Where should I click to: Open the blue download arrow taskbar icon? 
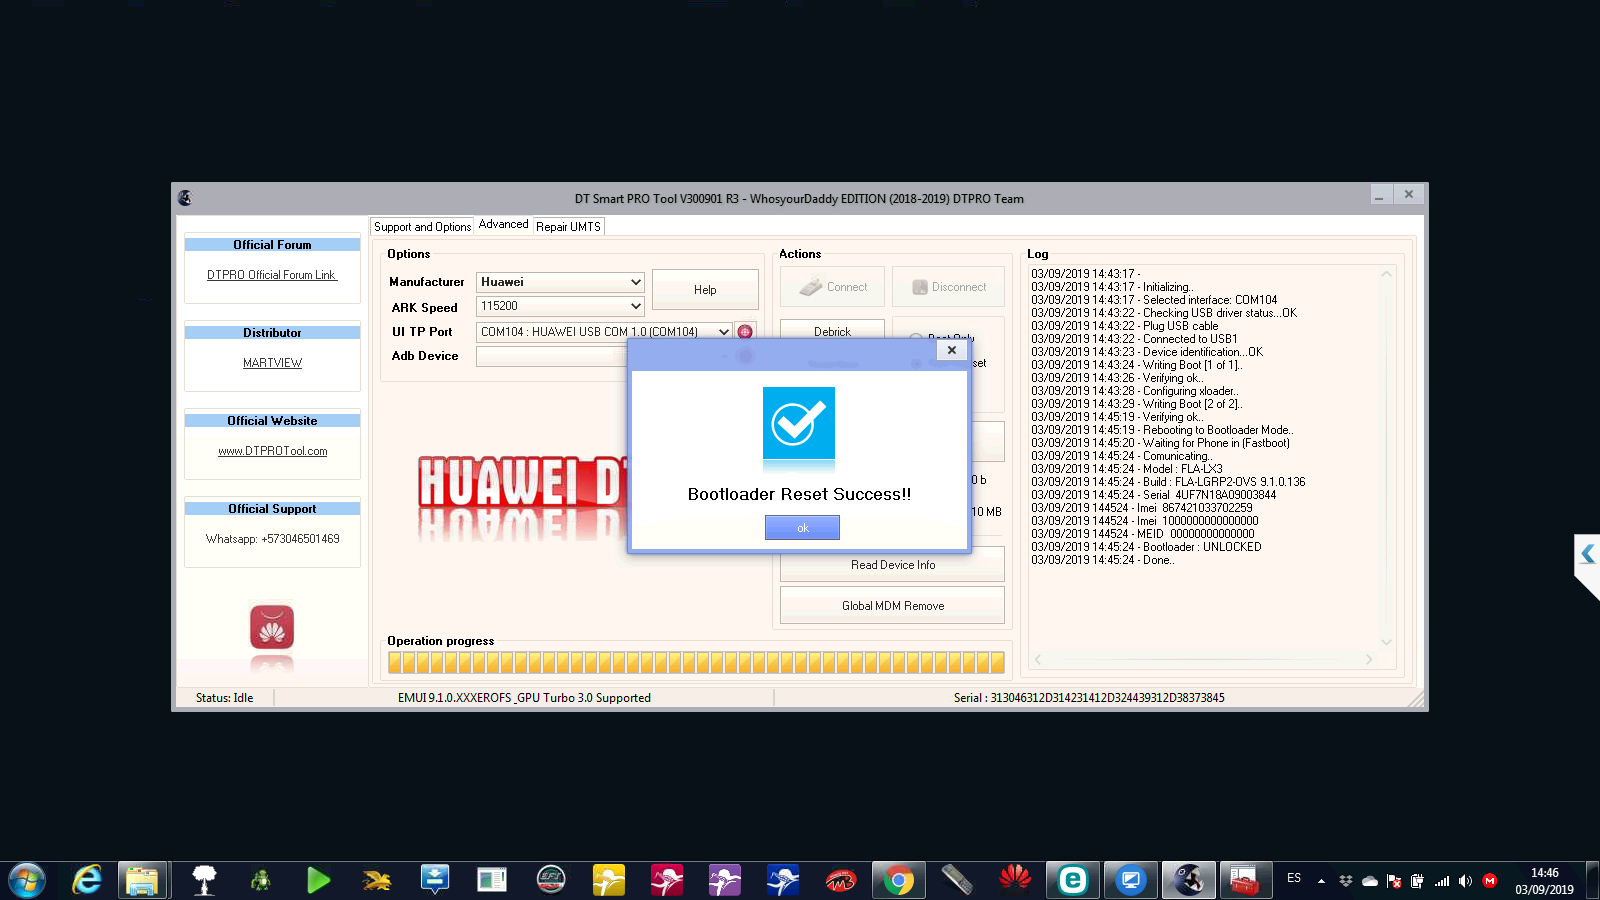435,880
